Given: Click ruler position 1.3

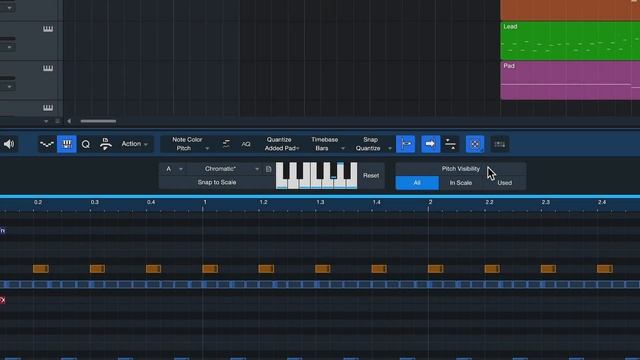Looking at the screenshot, I should [x=320, y=202].
